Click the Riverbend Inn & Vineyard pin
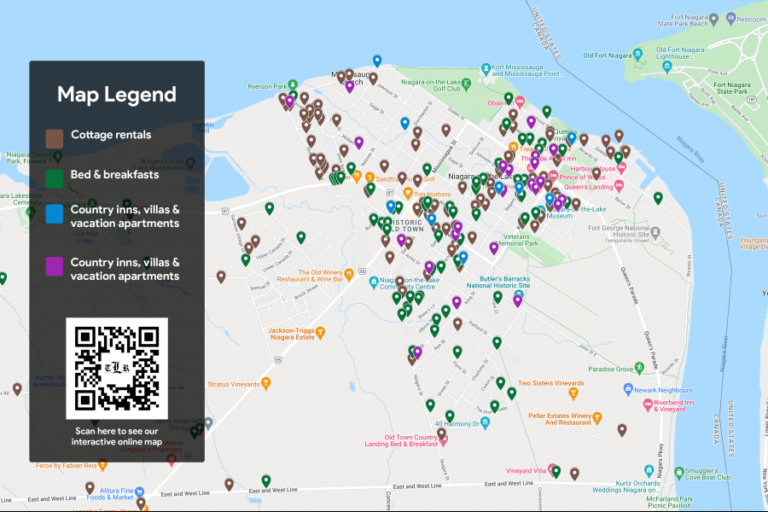This screenshot has width=768, height=512. [x=648, y=405]
